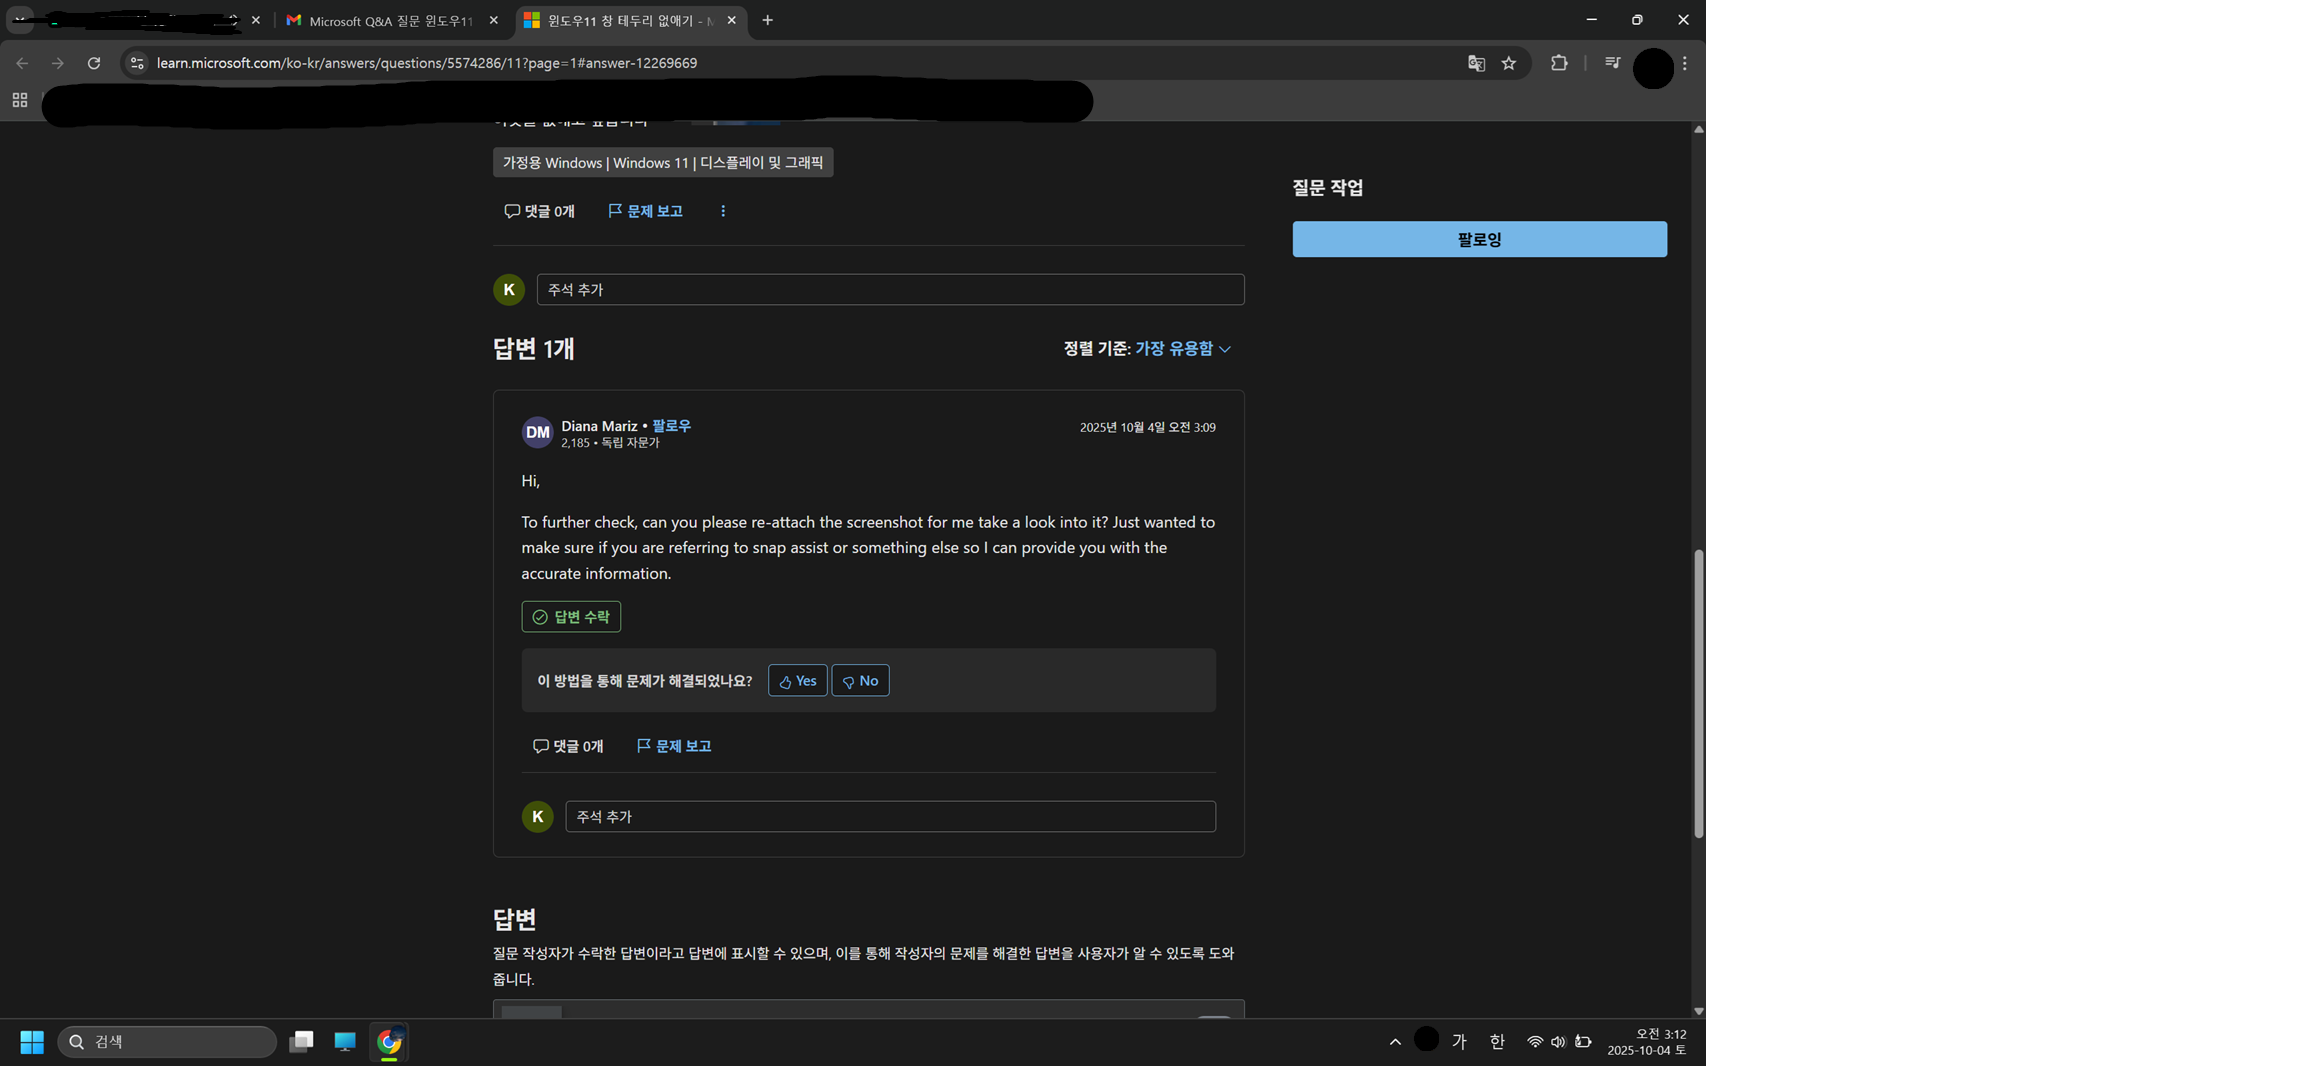Open the Google Translate page icon

click(x=1476, y=63)
